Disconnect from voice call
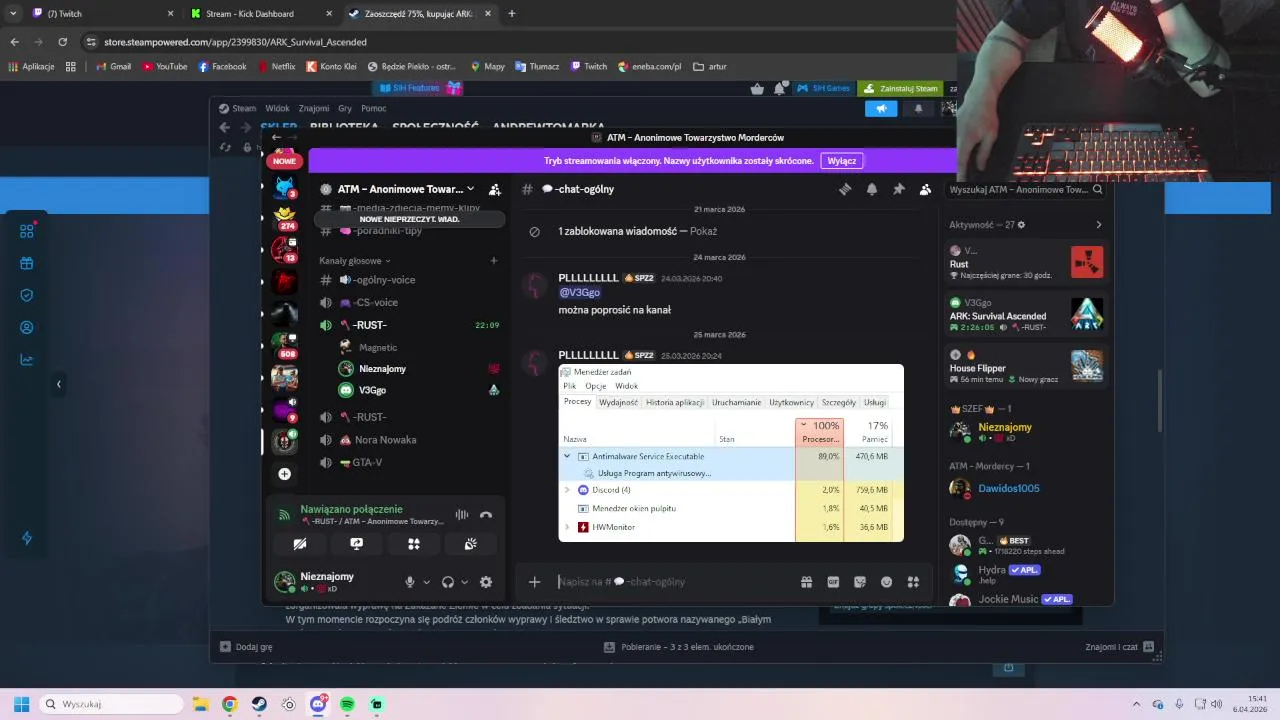Image resolution: width=1280 pixels, height=720 pixels. coord(486,515)
